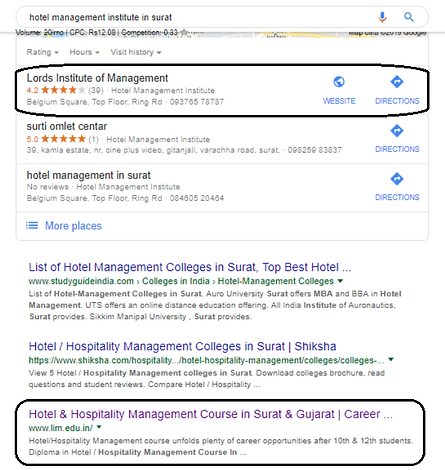Click DIRECTIONS text for hotel management in surat

(397, 197)
